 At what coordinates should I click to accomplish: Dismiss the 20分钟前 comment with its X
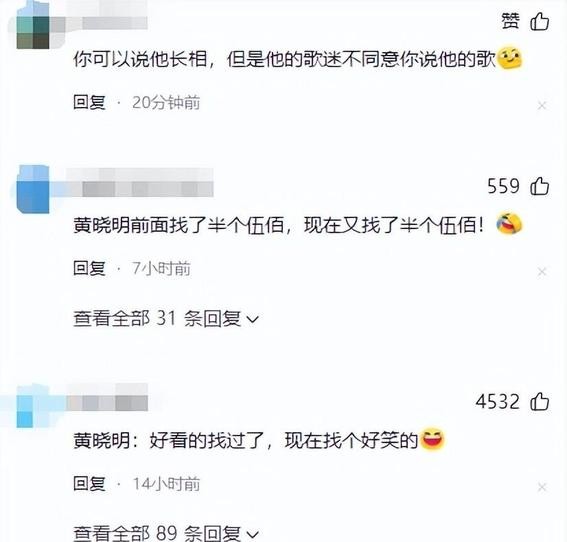tap(542, 106)
